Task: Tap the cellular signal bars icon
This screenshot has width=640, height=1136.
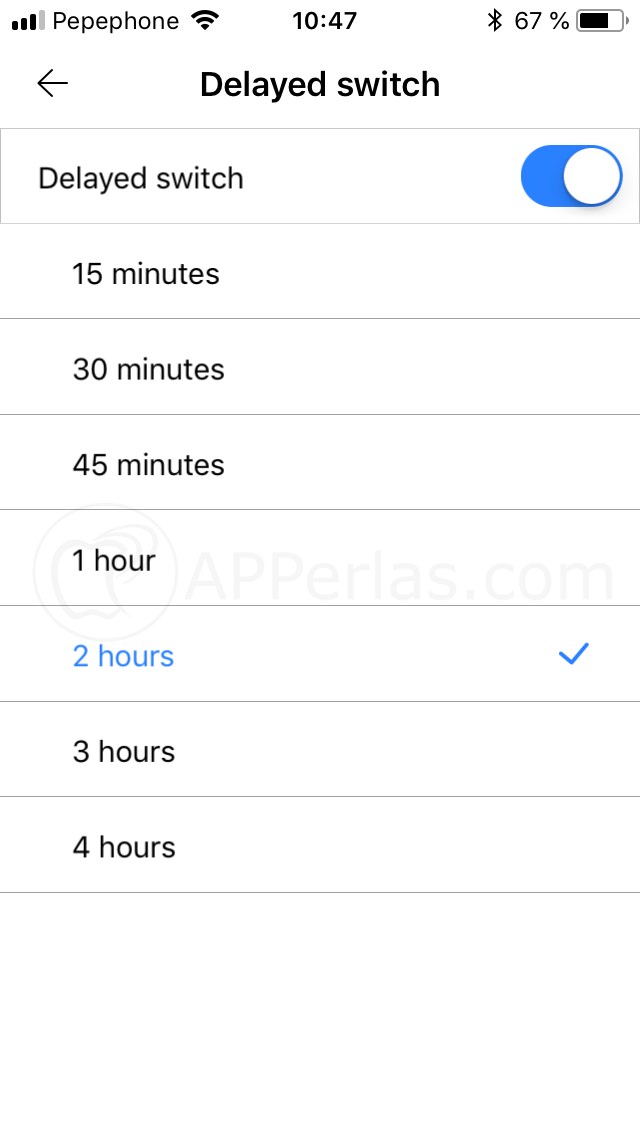Action: coord(28,21)
